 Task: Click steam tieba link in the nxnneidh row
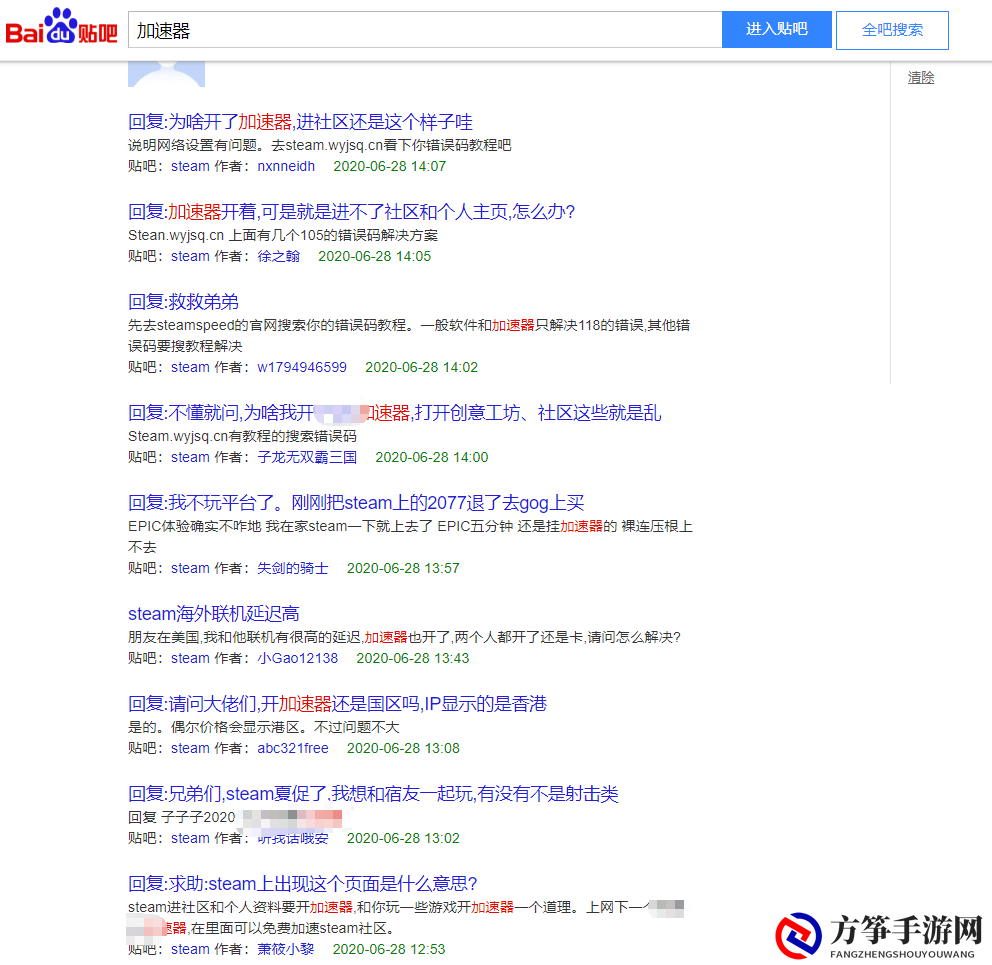tap(190, 166)
